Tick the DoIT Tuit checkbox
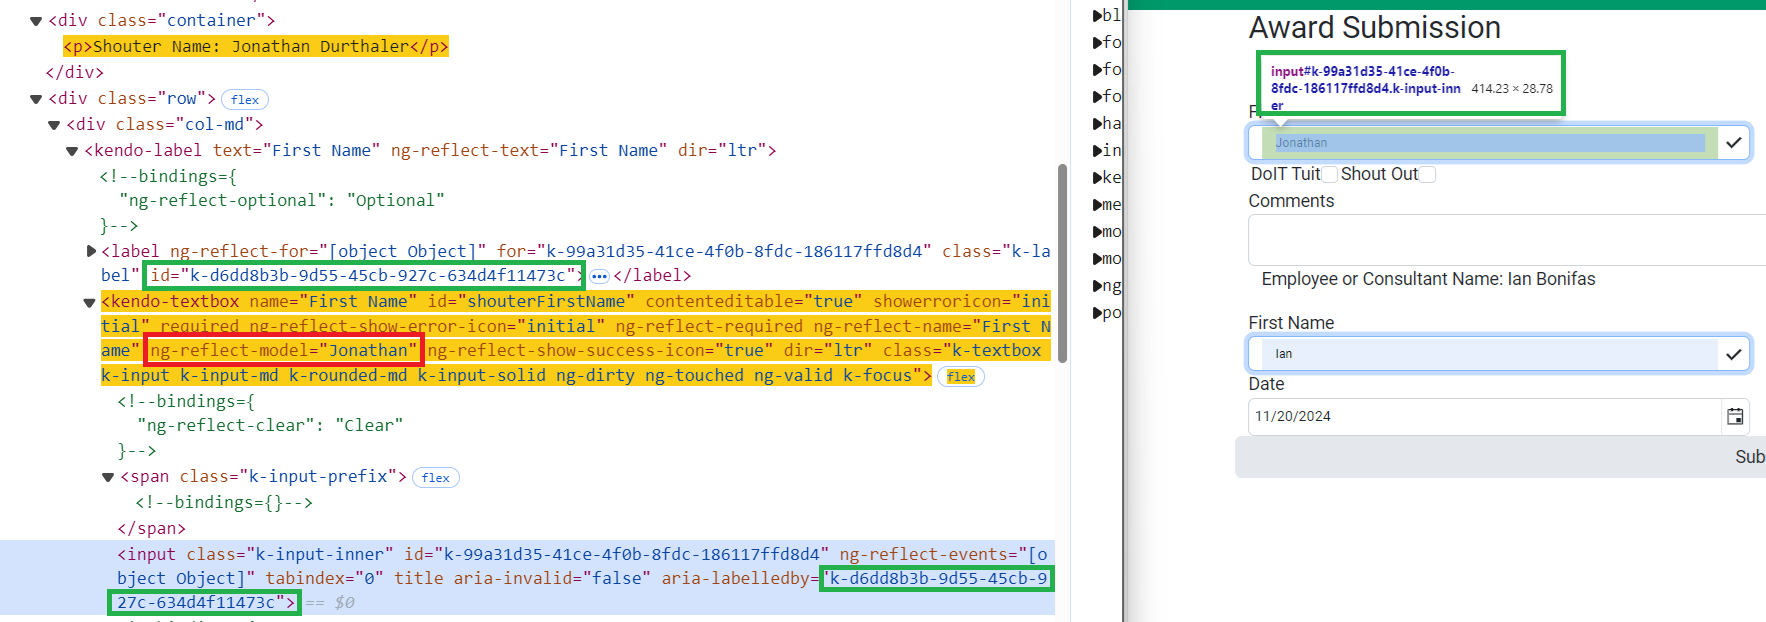1766x622 pixels. point(1329,174)
